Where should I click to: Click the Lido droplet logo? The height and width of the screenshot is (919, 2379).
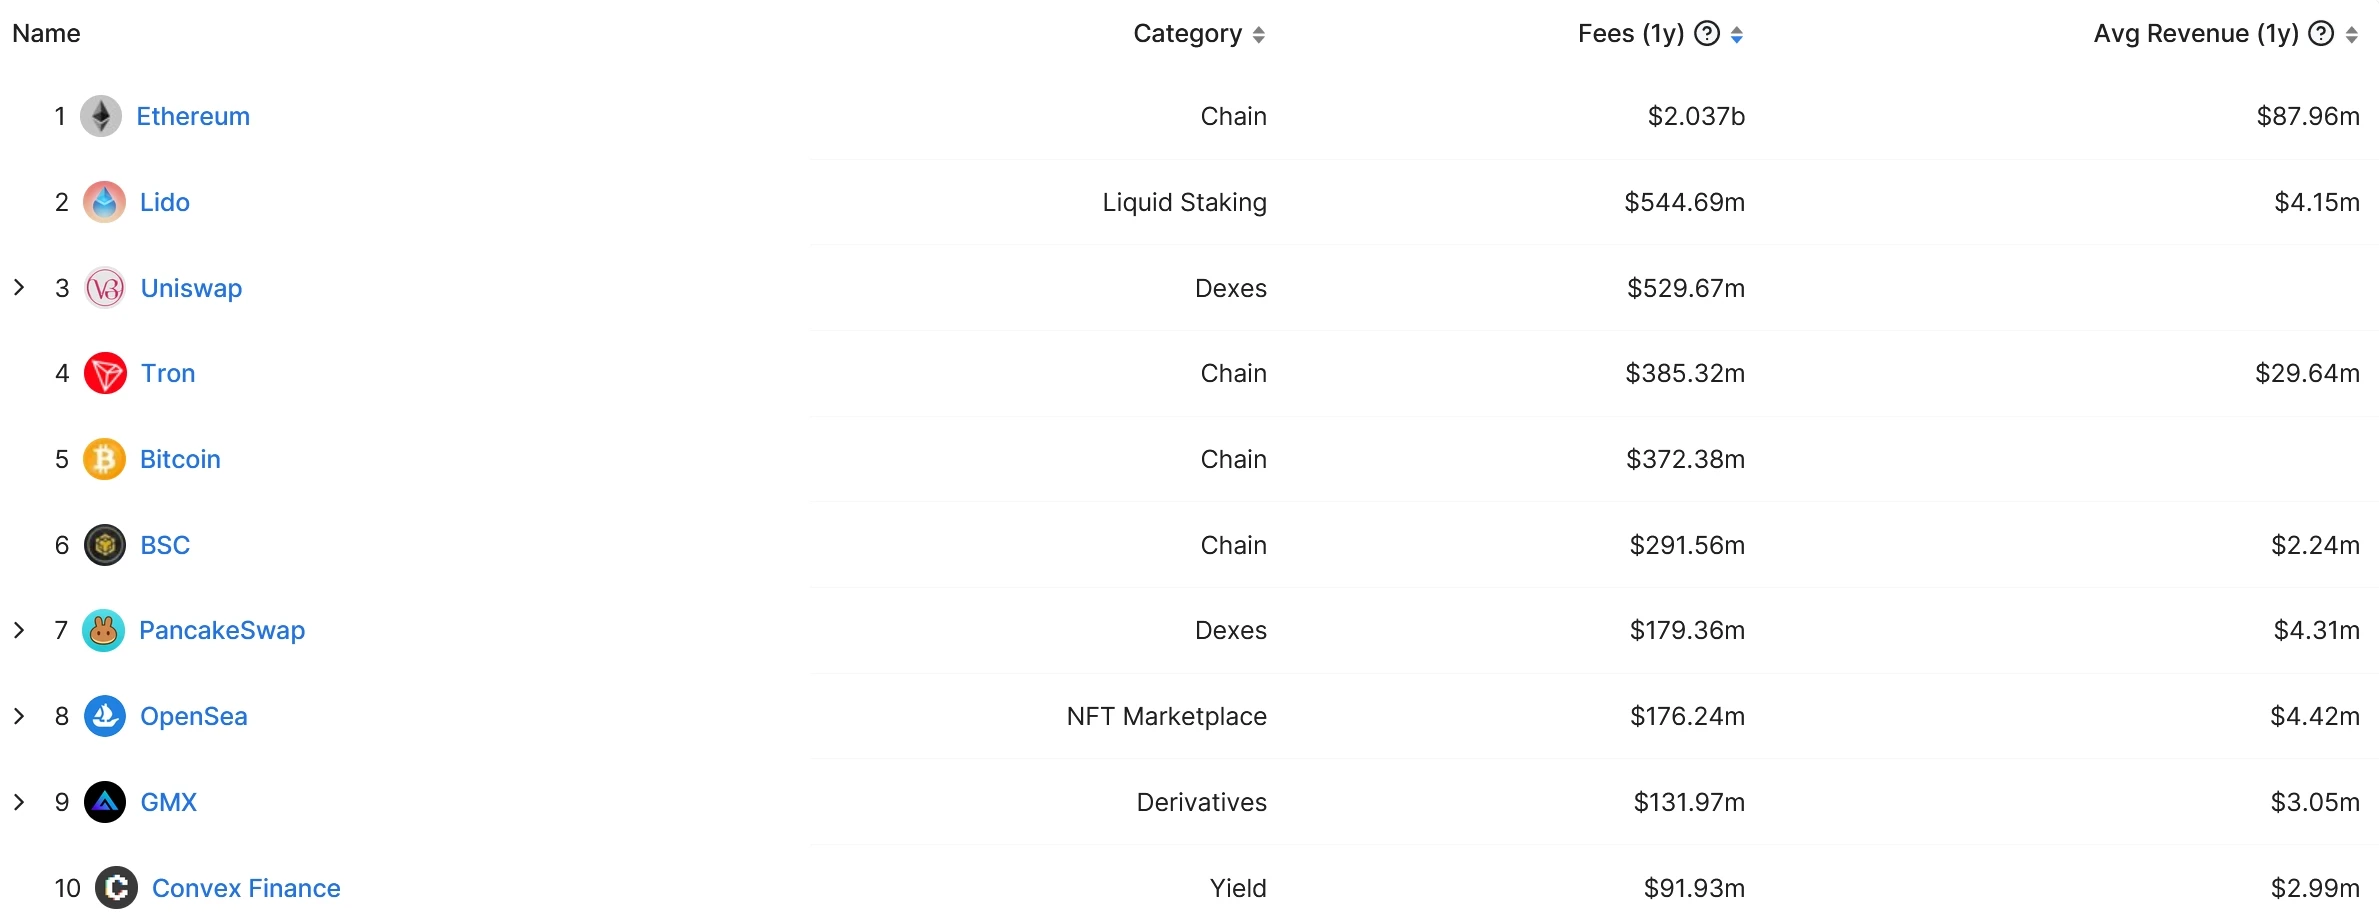click(105, 203)
